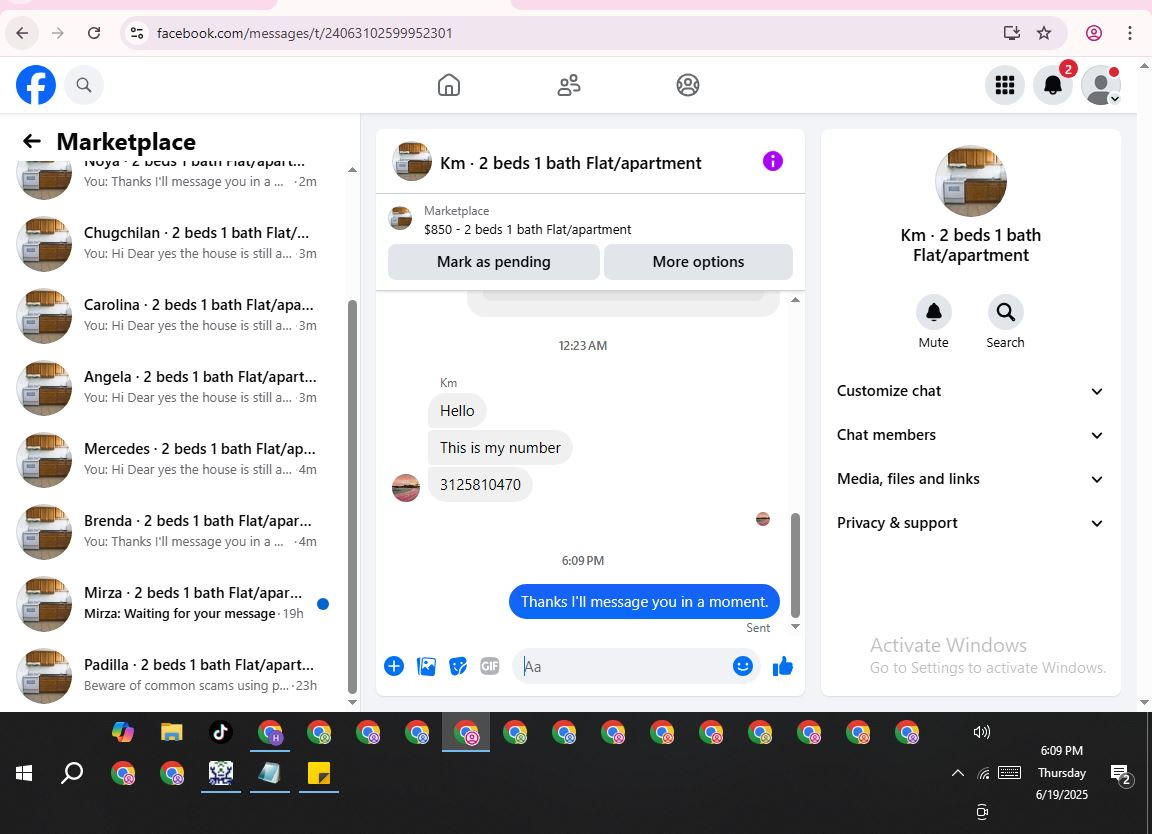
Task: Attach a photo using the image icon
Action: [426, 666]
